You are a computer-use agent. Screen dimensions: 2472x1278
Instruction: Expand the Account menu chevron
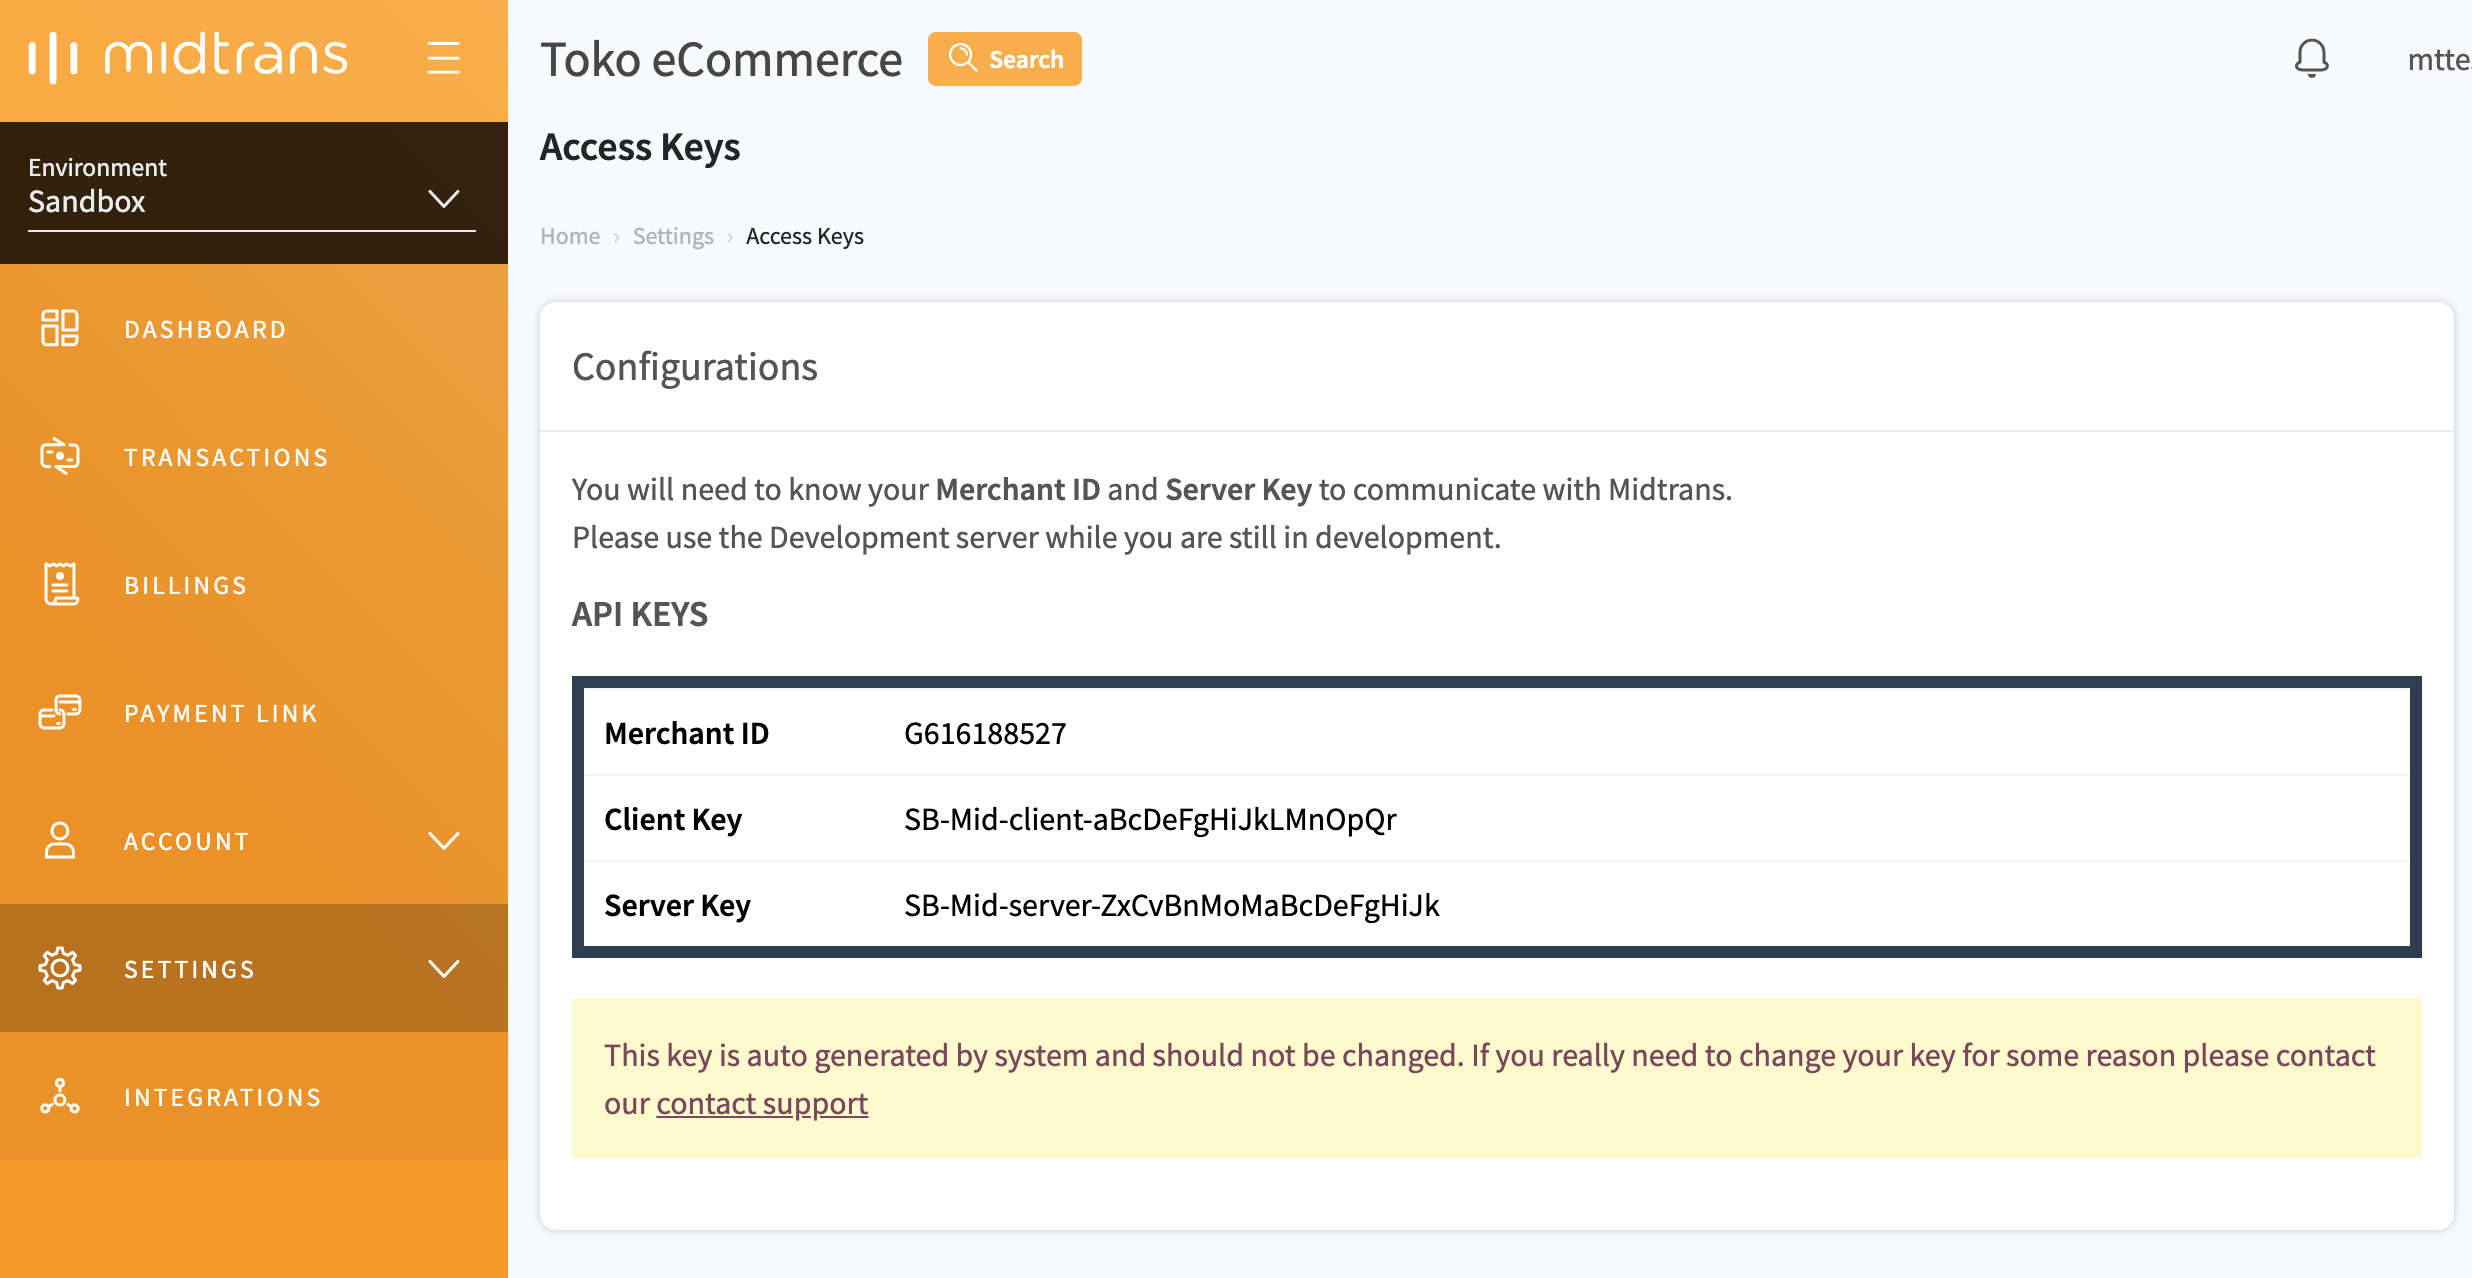click(x=444, y=841)
